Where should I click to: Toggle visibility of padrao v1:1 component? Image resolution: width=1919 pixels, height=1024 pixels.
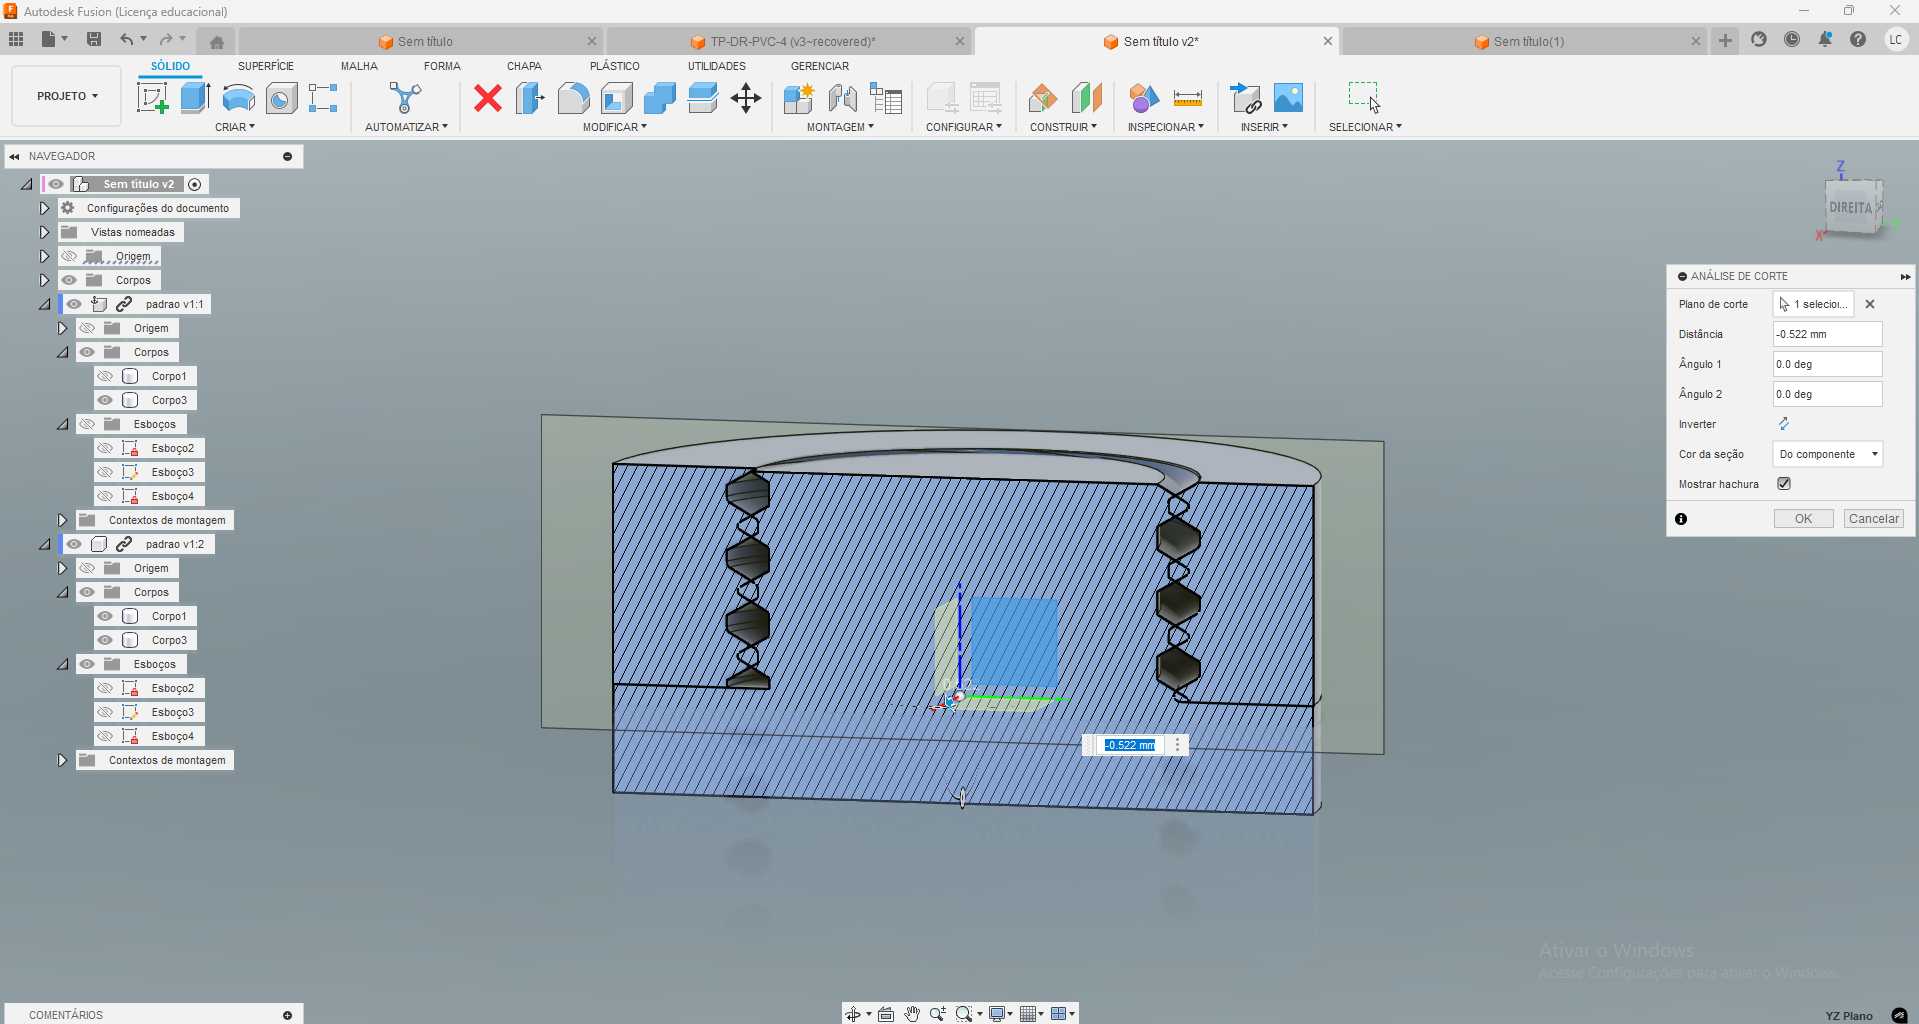(x=74, y=304)
